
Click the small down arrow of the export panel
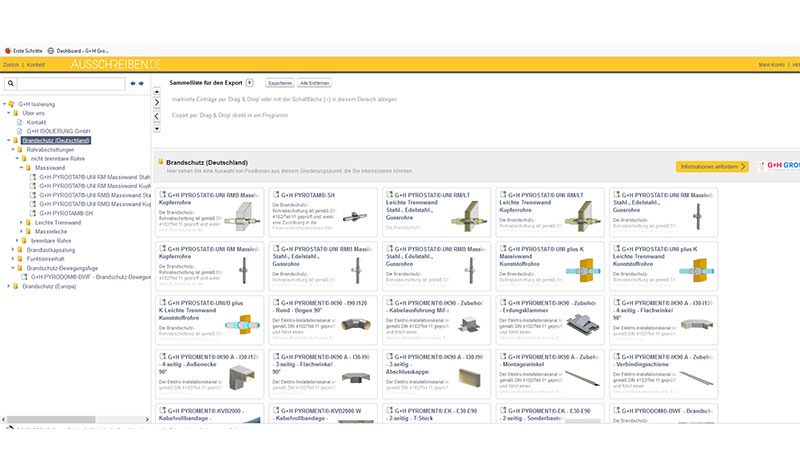point(157,129)
